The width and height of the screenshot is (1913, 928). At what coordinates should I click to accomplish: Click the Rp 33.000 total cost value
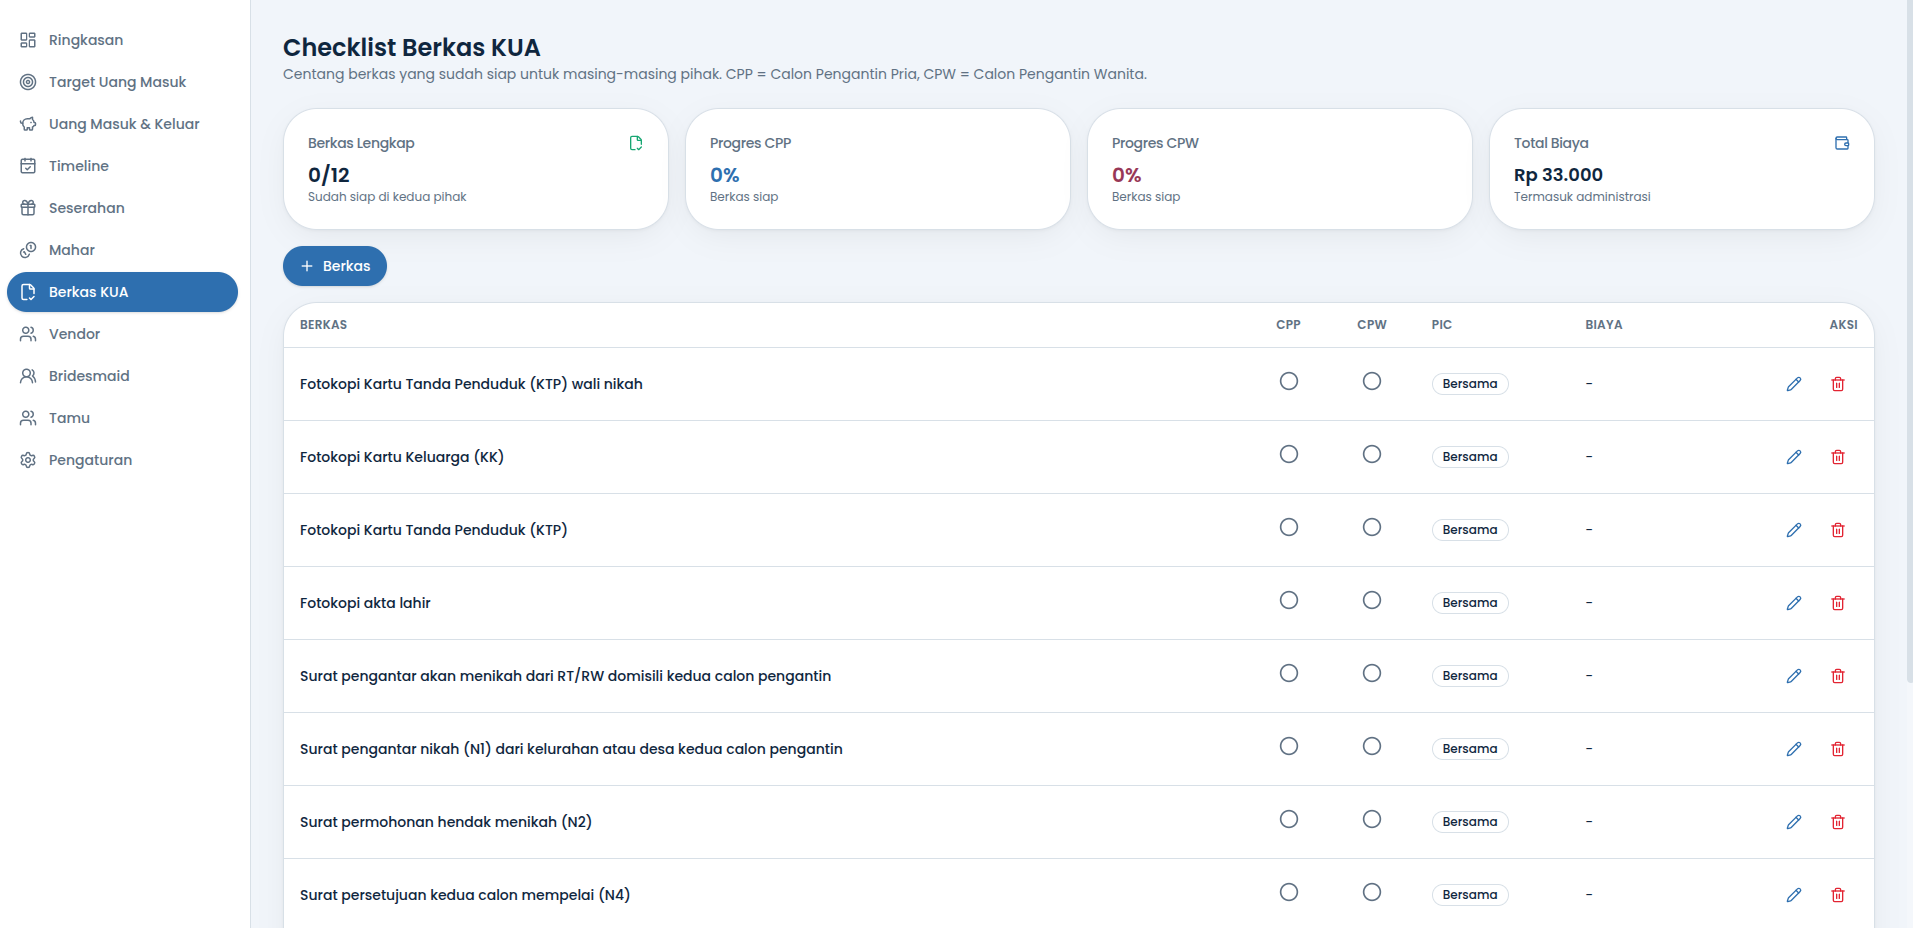(1558, 175)
